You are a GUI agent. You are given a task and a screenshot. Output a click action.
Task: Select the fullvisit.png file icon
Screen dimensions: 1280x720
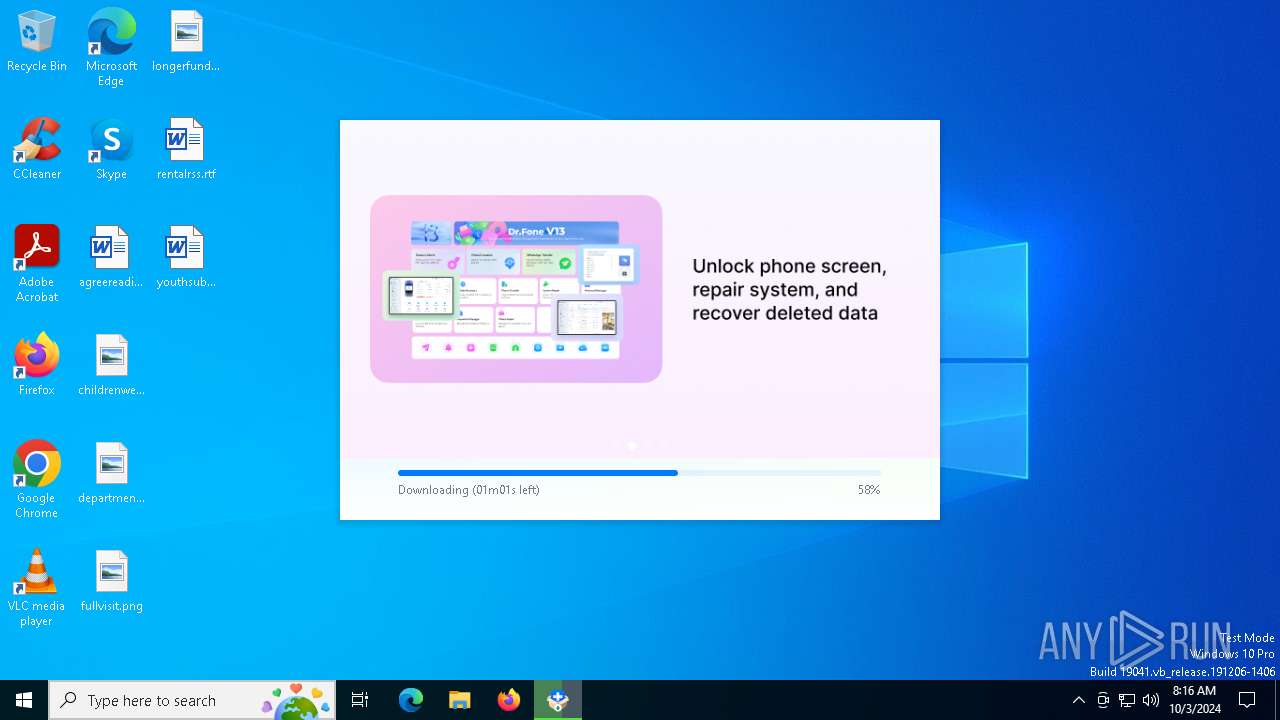[111, 581]
